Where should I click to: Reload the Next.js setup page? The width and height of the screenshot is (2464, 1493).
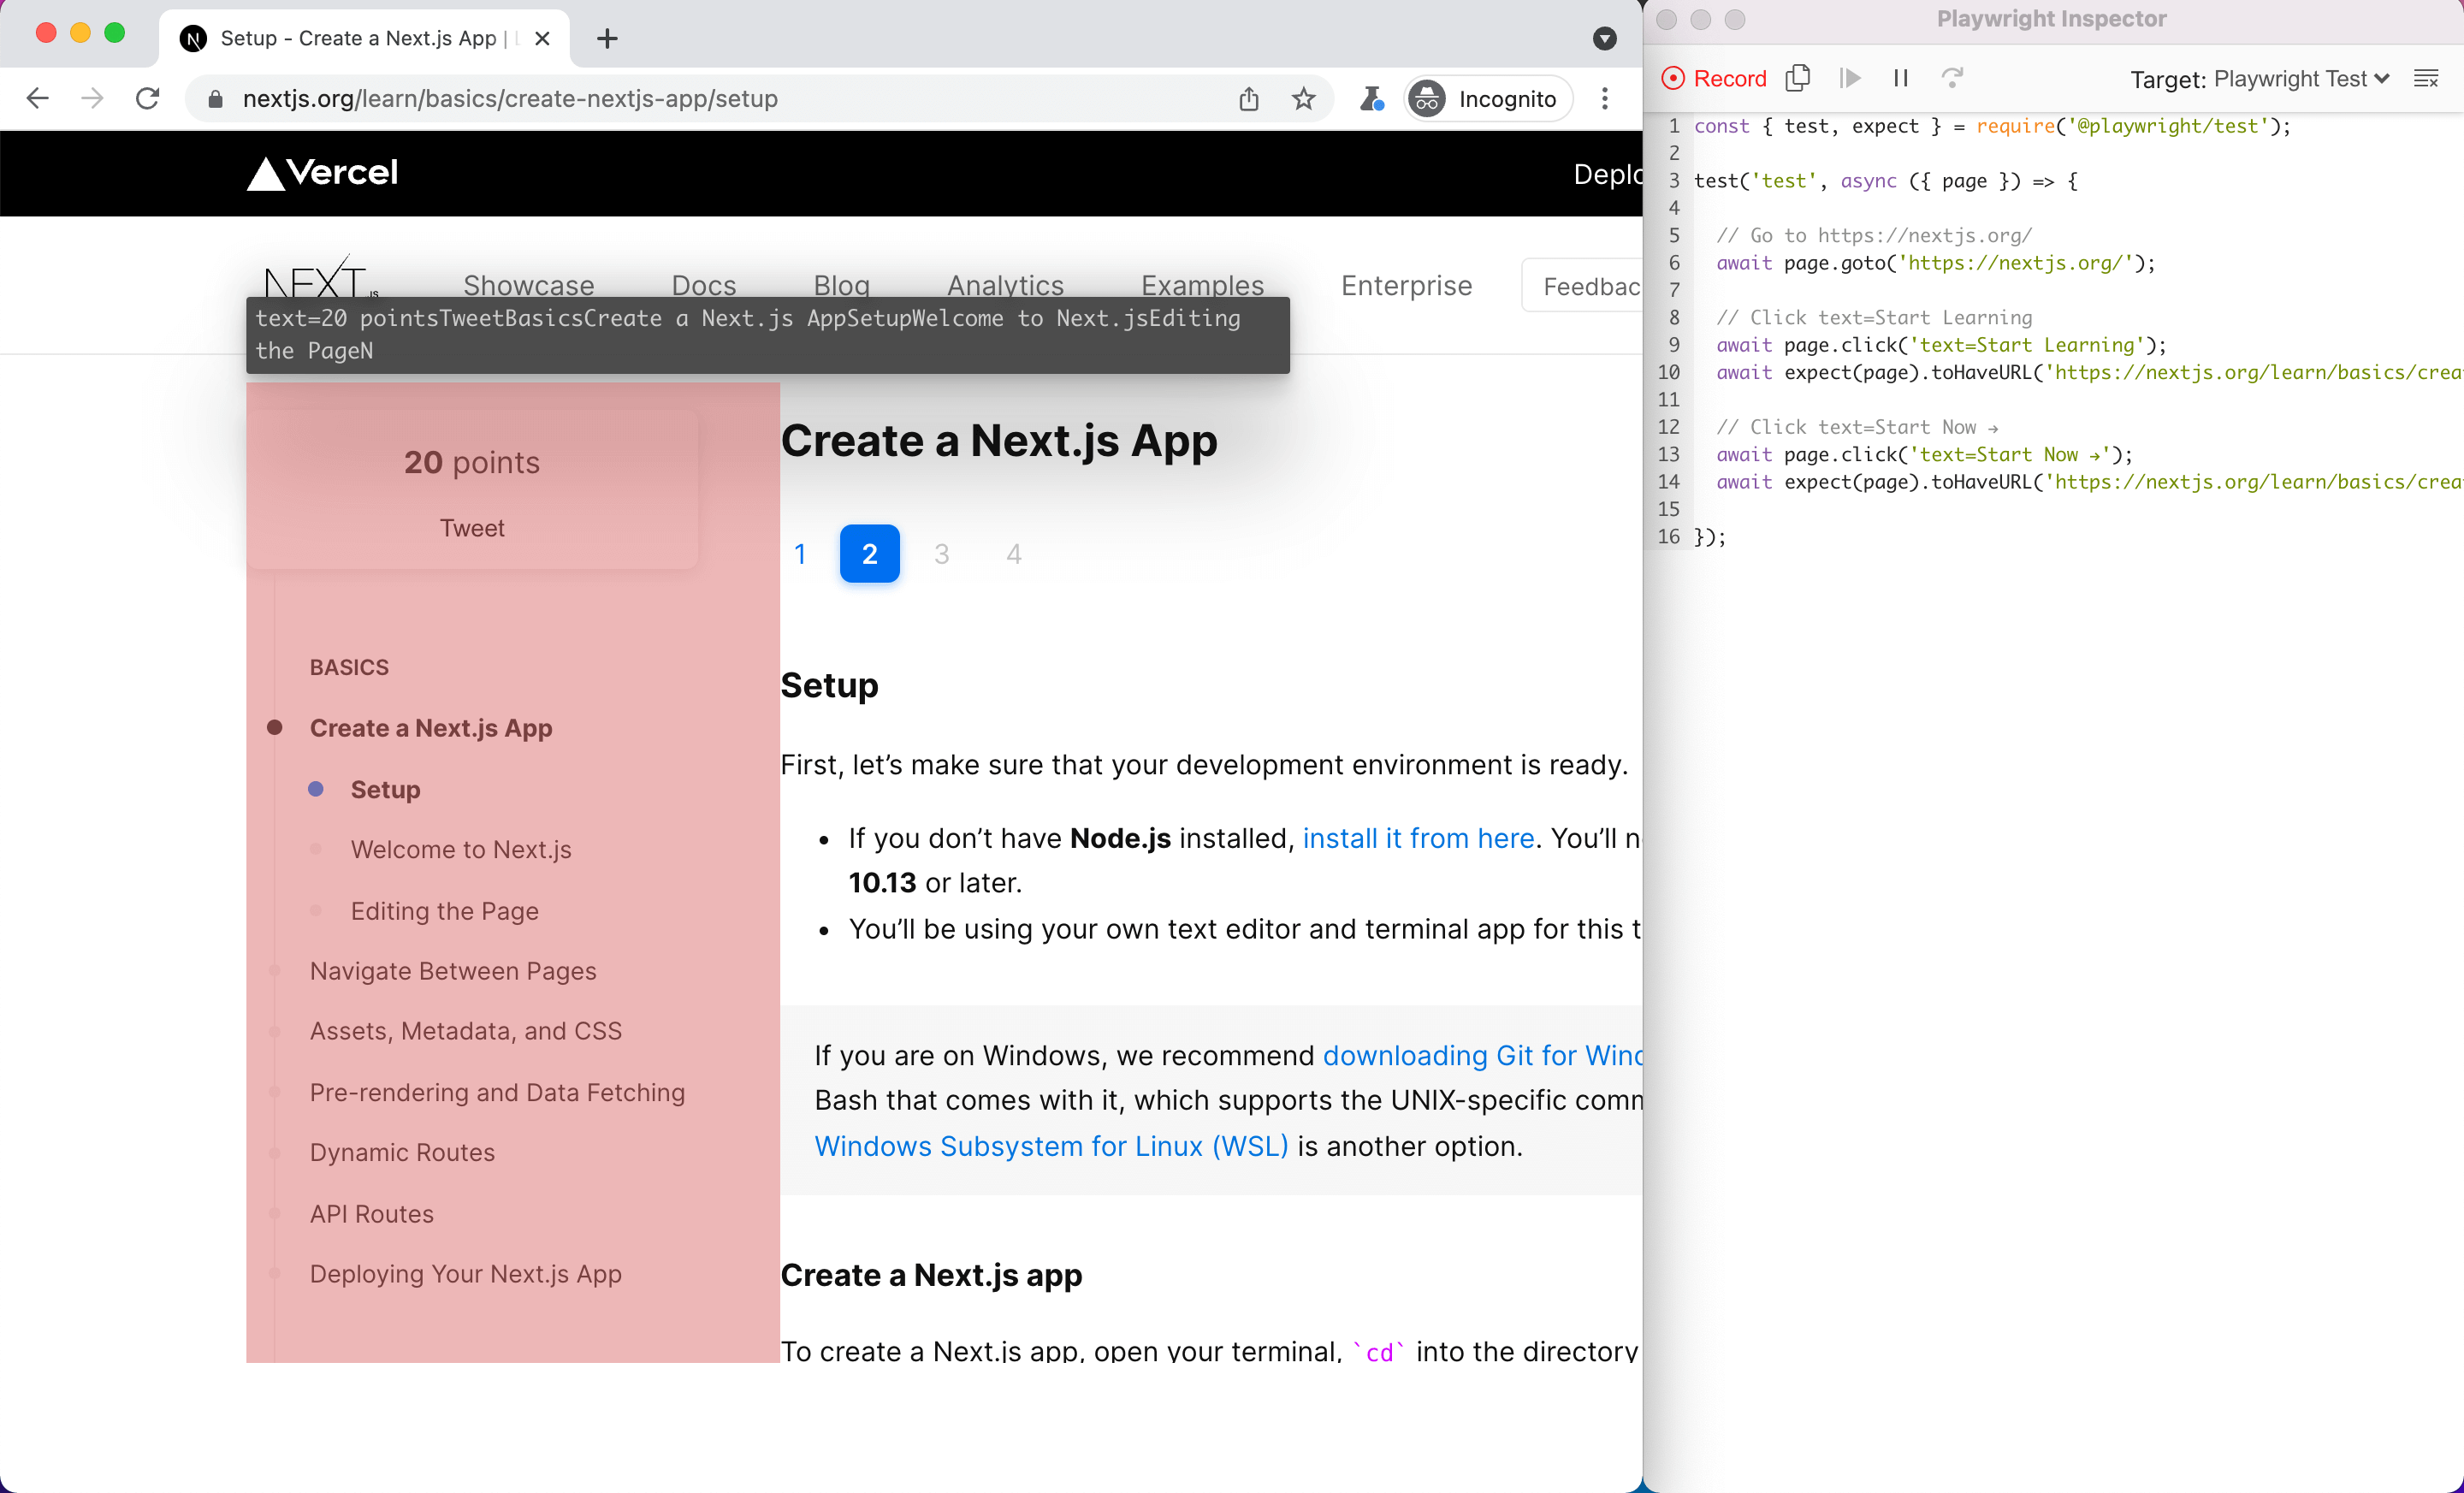[x=147, y=97]
